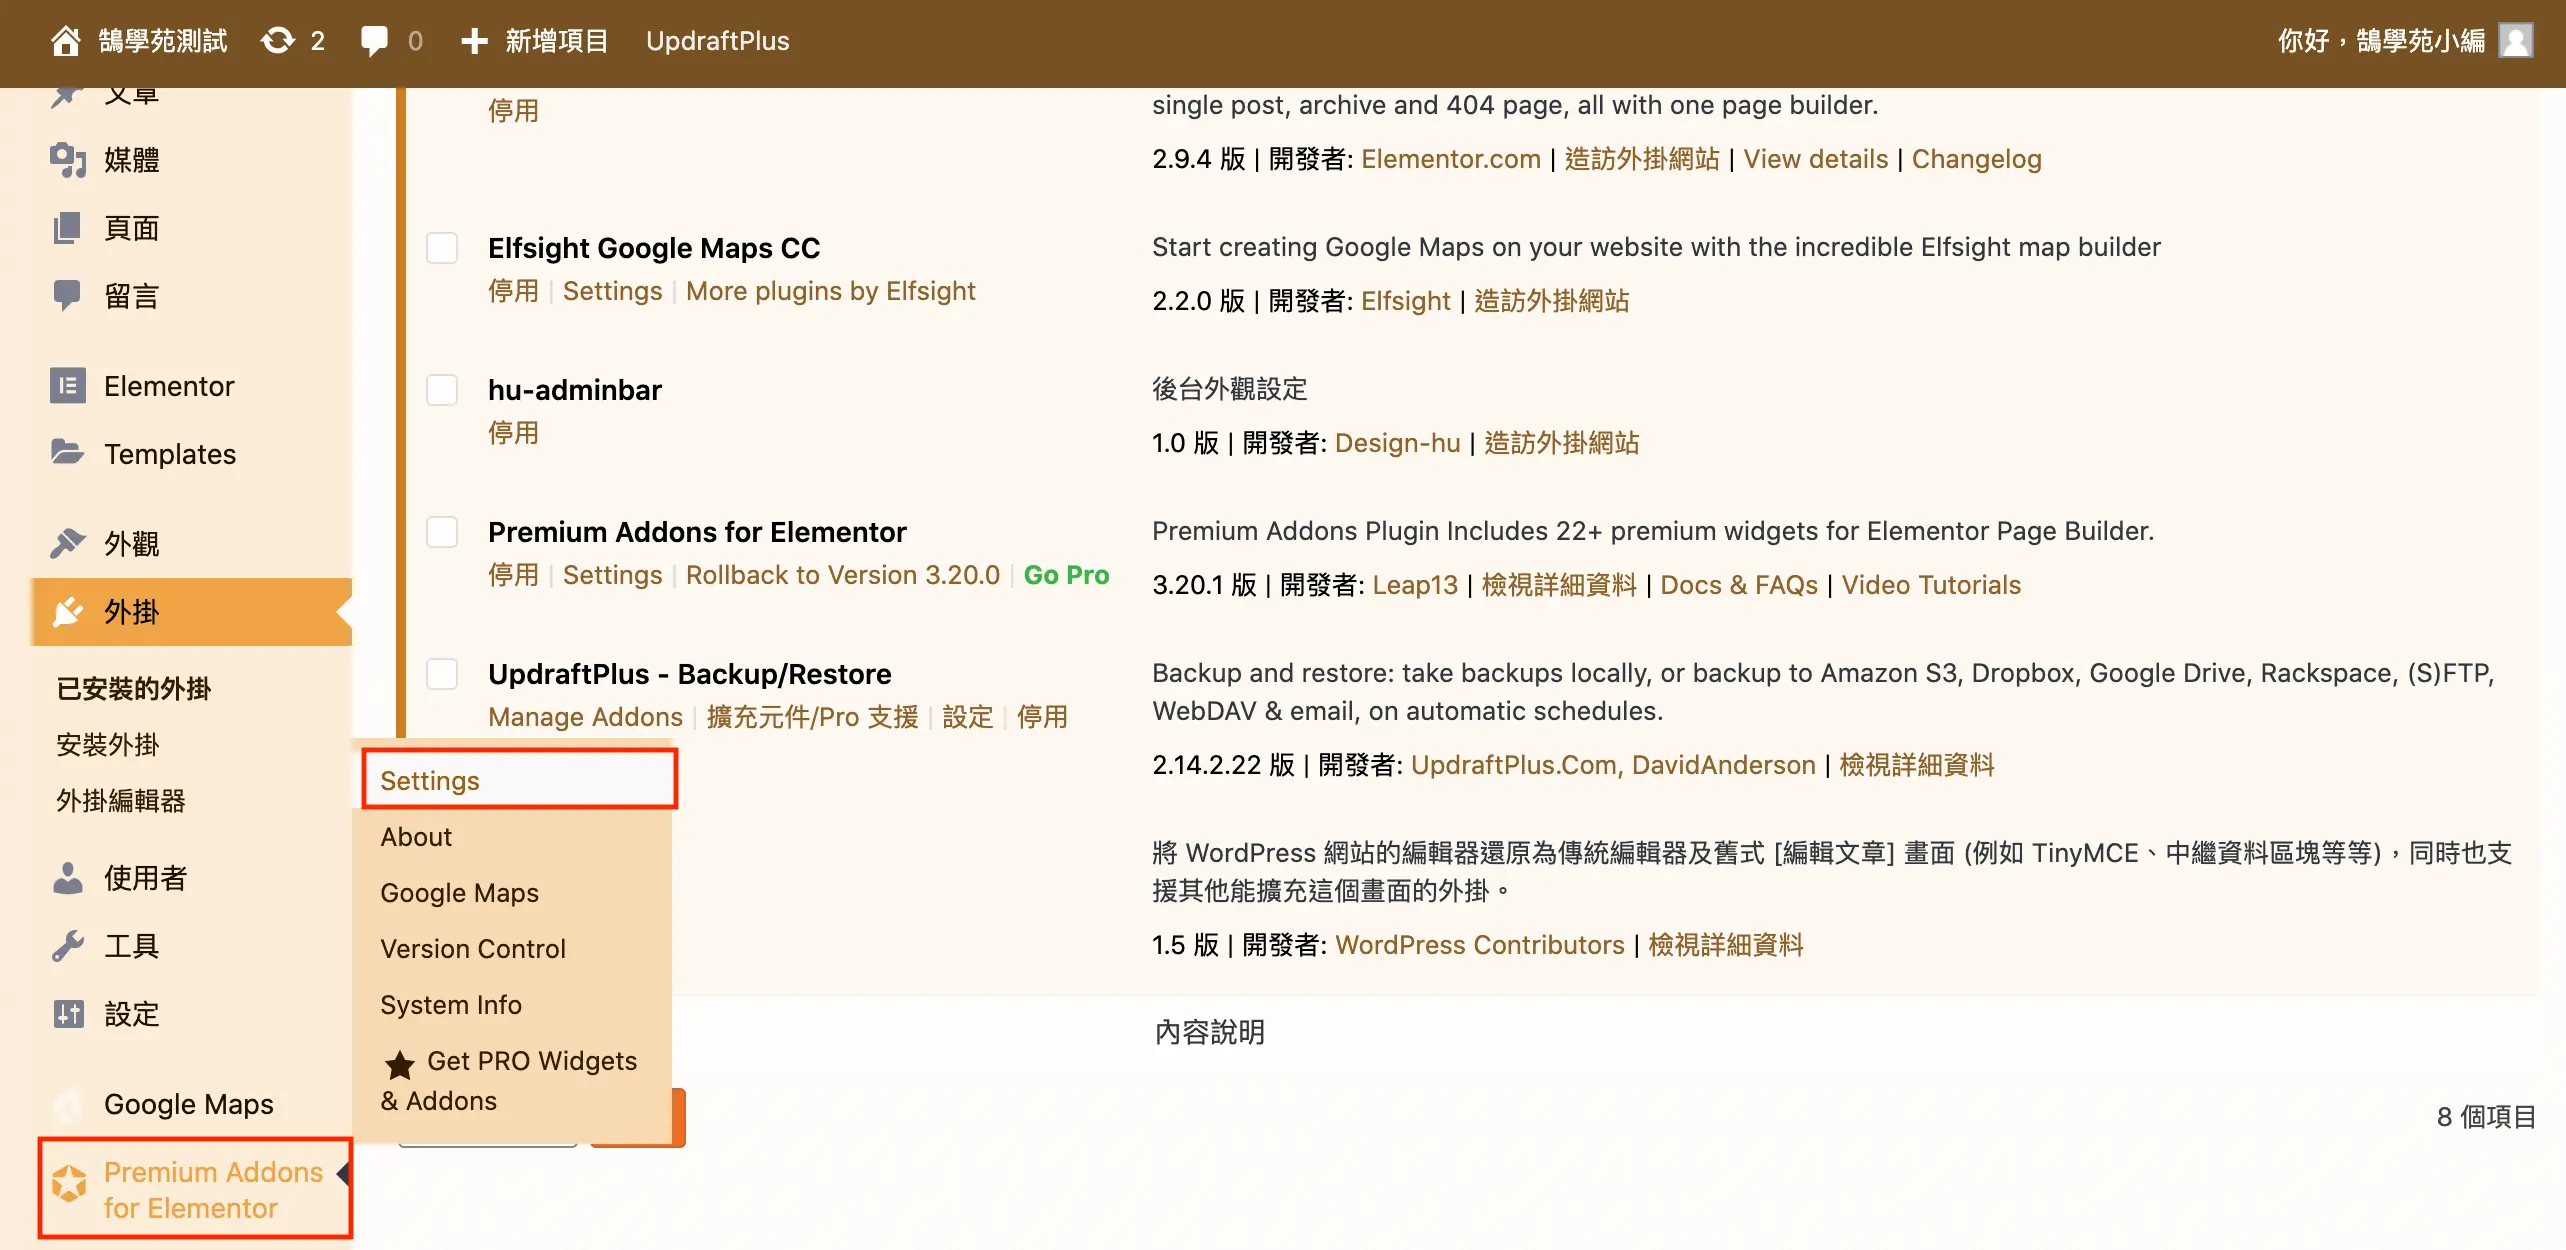Click the plus icon for 新增項目

point(474,41)
